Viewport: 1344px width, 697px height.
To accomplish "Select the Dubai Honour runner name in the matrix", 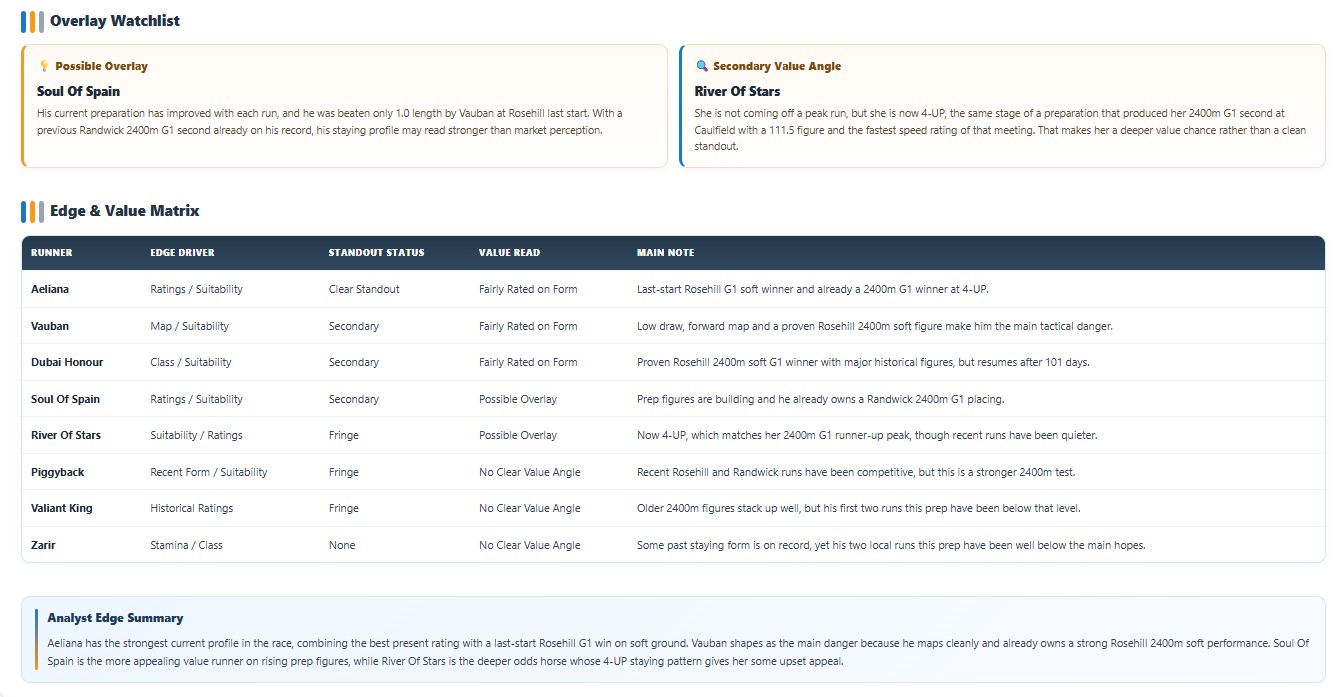I will pos(67,362).
